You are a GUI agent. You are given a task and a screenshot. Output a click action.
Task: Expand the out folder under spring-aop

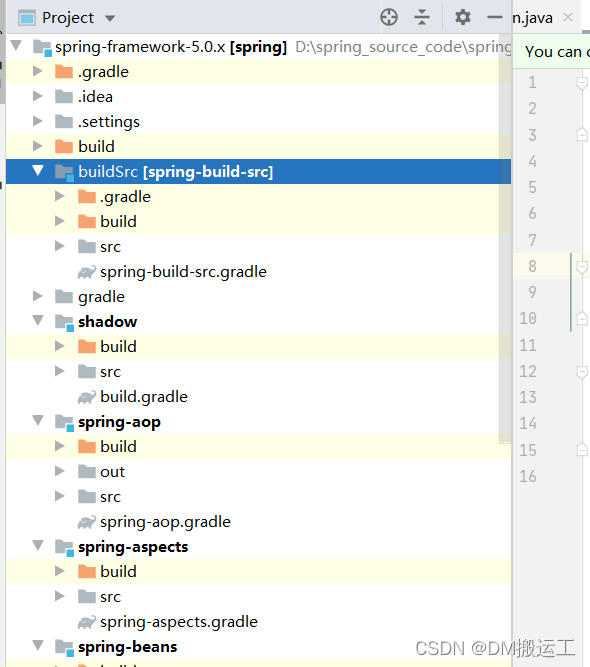point(60,471)
